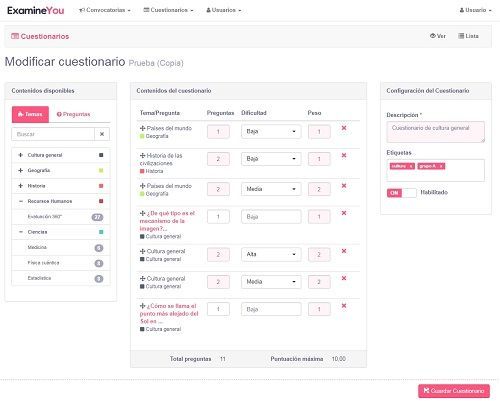
Task: Open difficulty dropdown for first Países del mundo row
Action: [271, 131]
